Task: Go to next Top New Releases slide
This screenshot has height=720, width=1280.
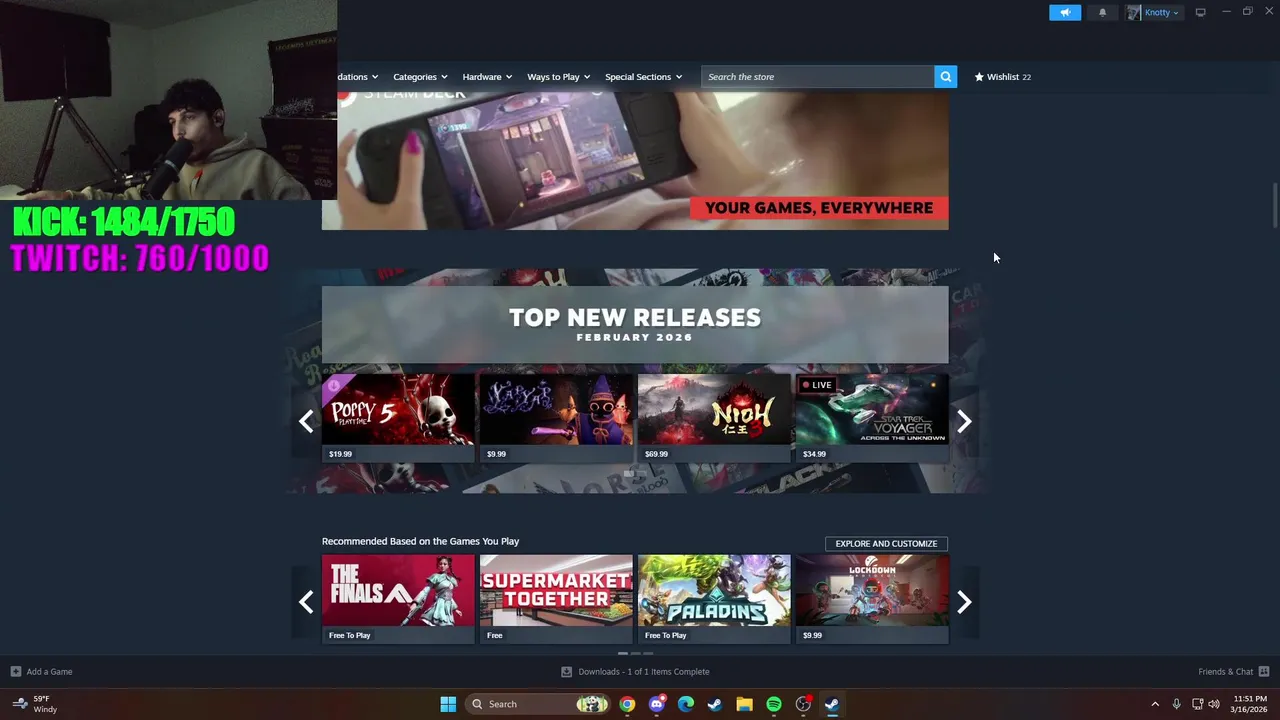Action: [x=964, y=421]
